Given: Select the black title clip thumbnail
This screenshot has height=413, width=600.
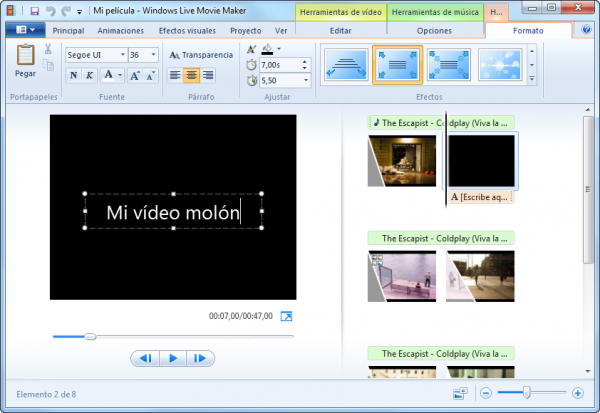Looking at the screenshot, I should pos(481,161).
